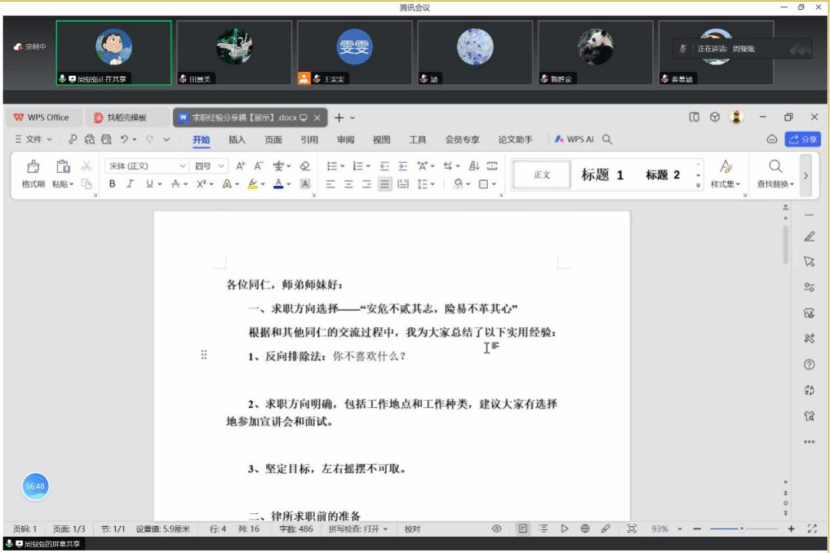Apply the 标题 1 heading style

coord(602,175)
